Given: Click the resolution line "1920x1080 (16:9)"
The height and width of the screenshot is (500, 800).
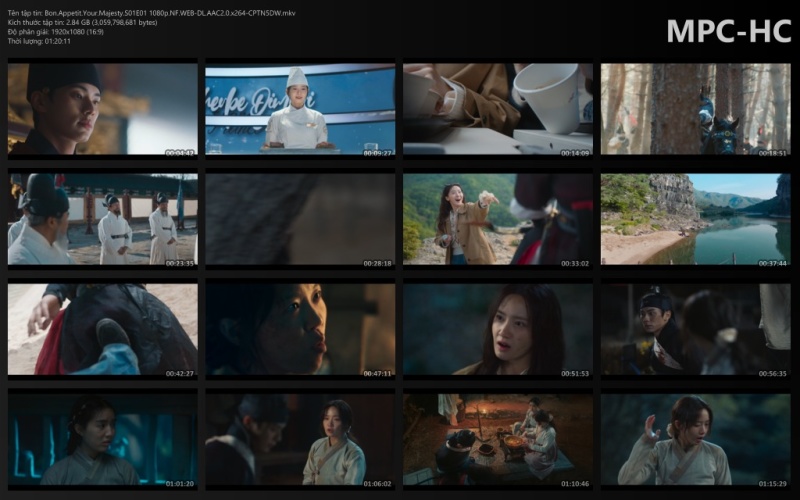Looking at the screenshot, I should click(56, 32).
